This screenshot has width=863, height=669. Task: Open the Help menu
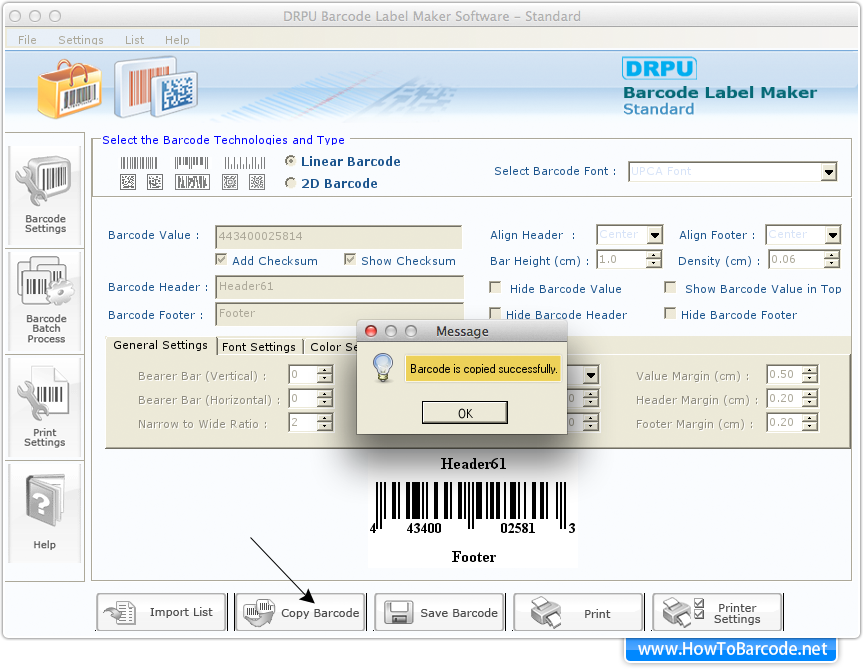coord(177,40)
